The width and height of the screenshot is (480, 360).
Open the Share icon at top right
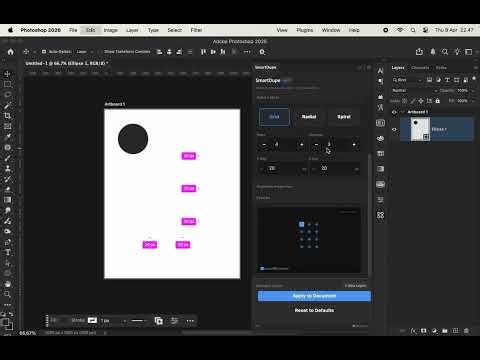pos(419,52)
